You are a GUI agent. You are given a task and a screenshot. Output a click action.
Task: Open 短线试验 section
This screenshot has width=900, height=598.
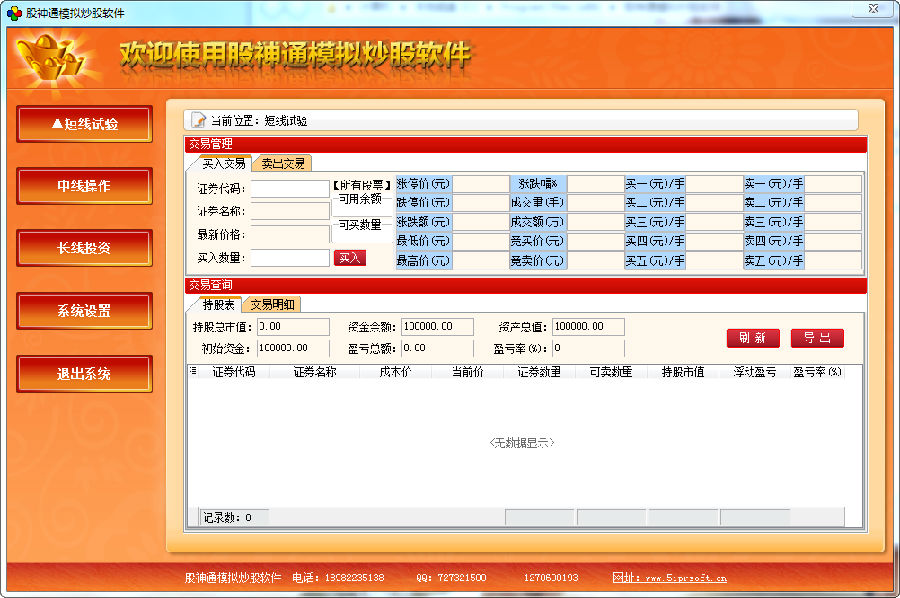[84, 123]
